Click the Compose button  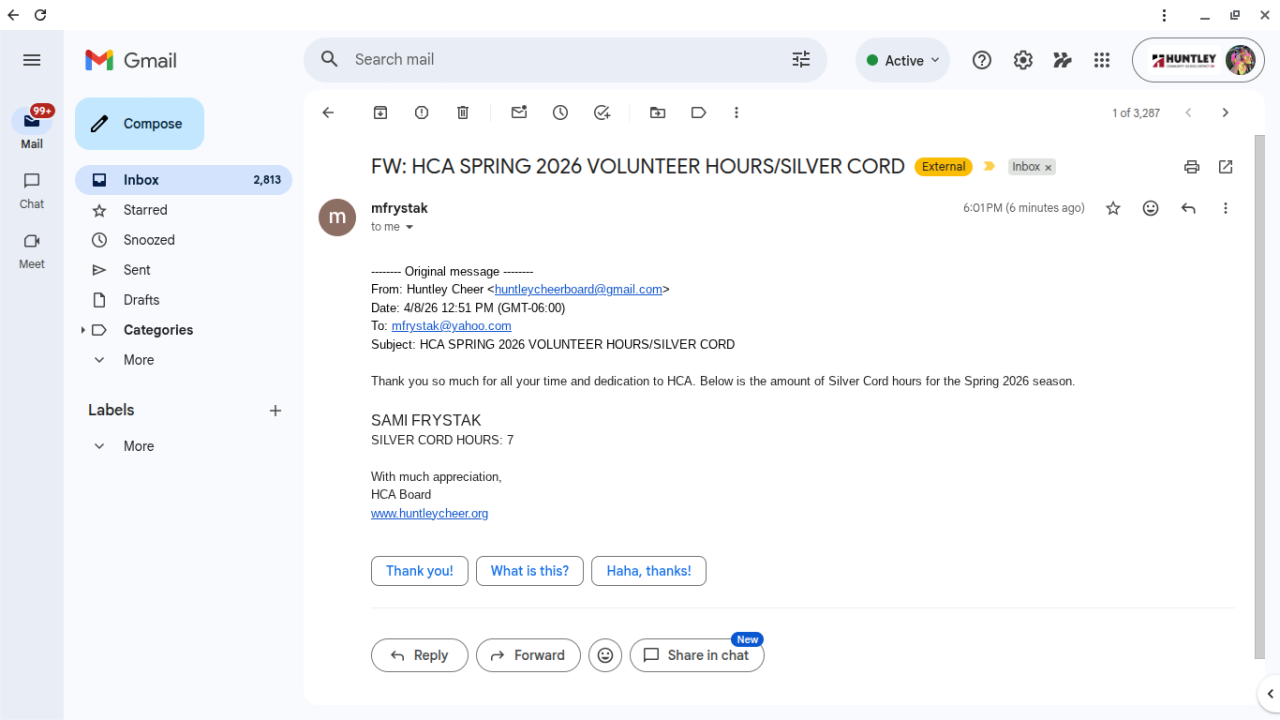coord(139,124)
